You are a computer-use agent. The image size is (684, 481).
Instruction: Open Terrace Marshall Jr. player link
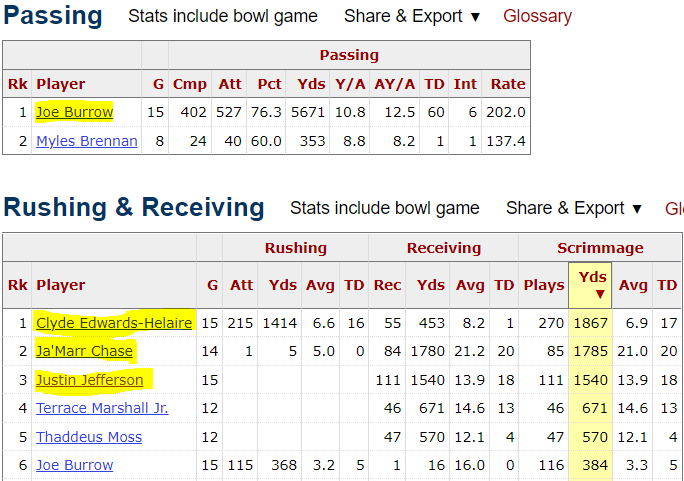pos(102,408)
